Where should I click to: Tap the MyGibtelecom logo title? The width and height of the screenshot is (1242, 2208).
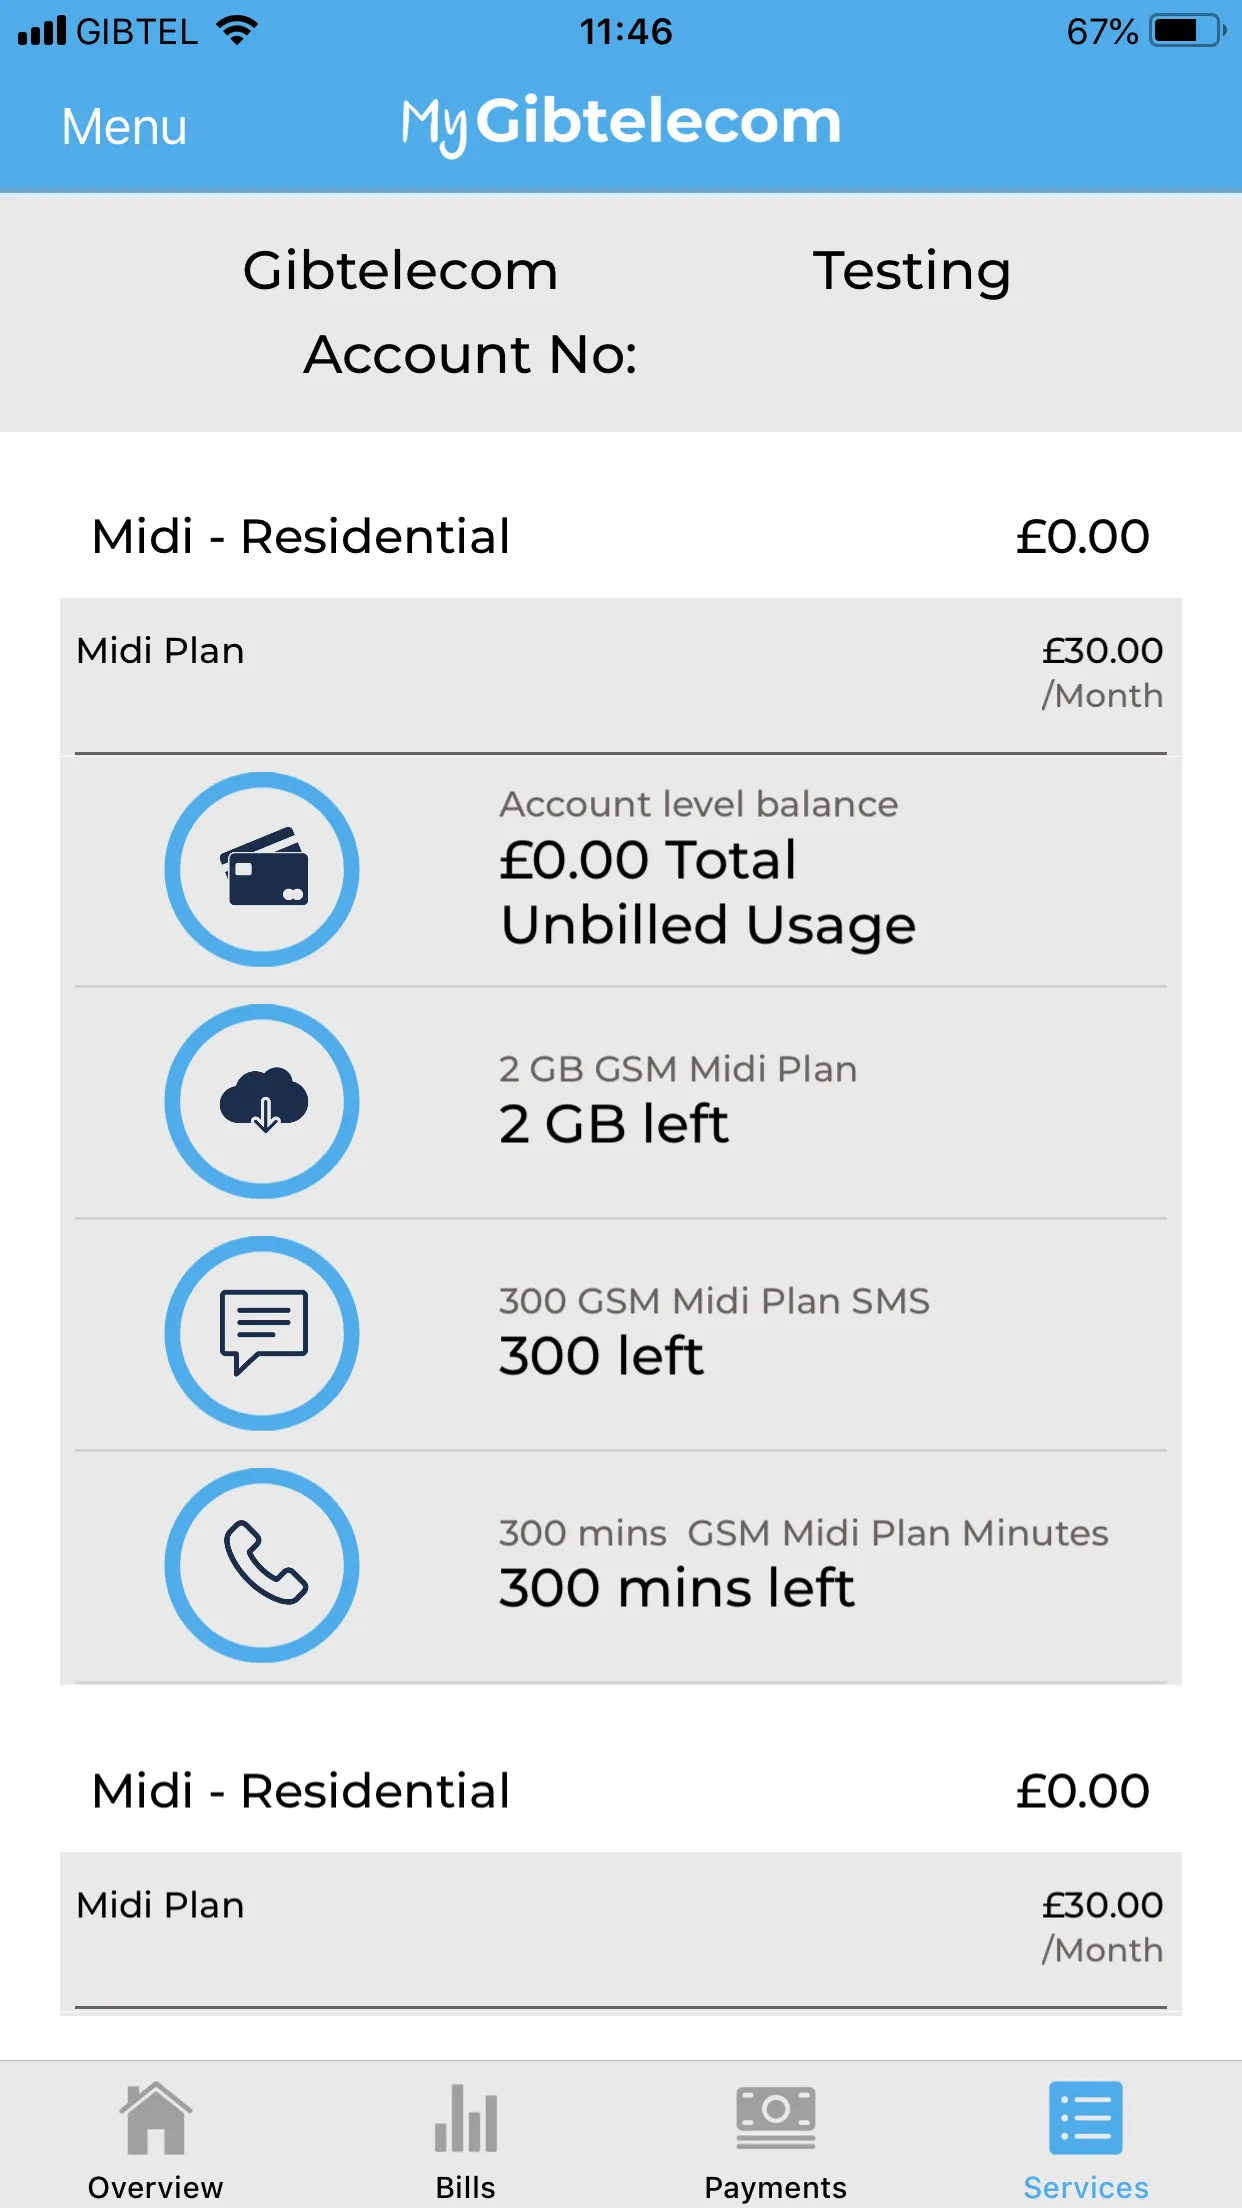click(621, 124)
